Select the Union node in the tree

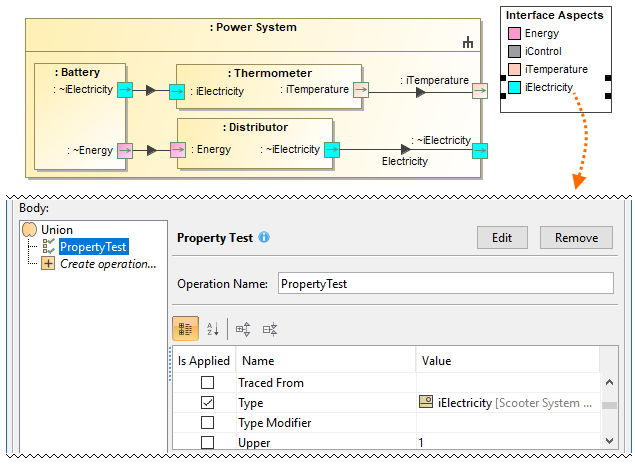(56, 230)
